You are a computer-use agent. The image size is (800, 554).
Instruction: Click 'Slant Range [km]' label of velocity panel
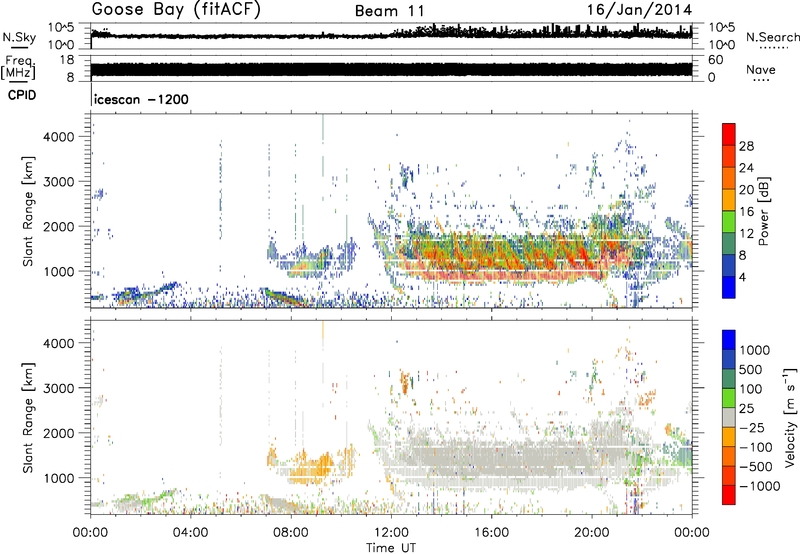coord(29,417)
